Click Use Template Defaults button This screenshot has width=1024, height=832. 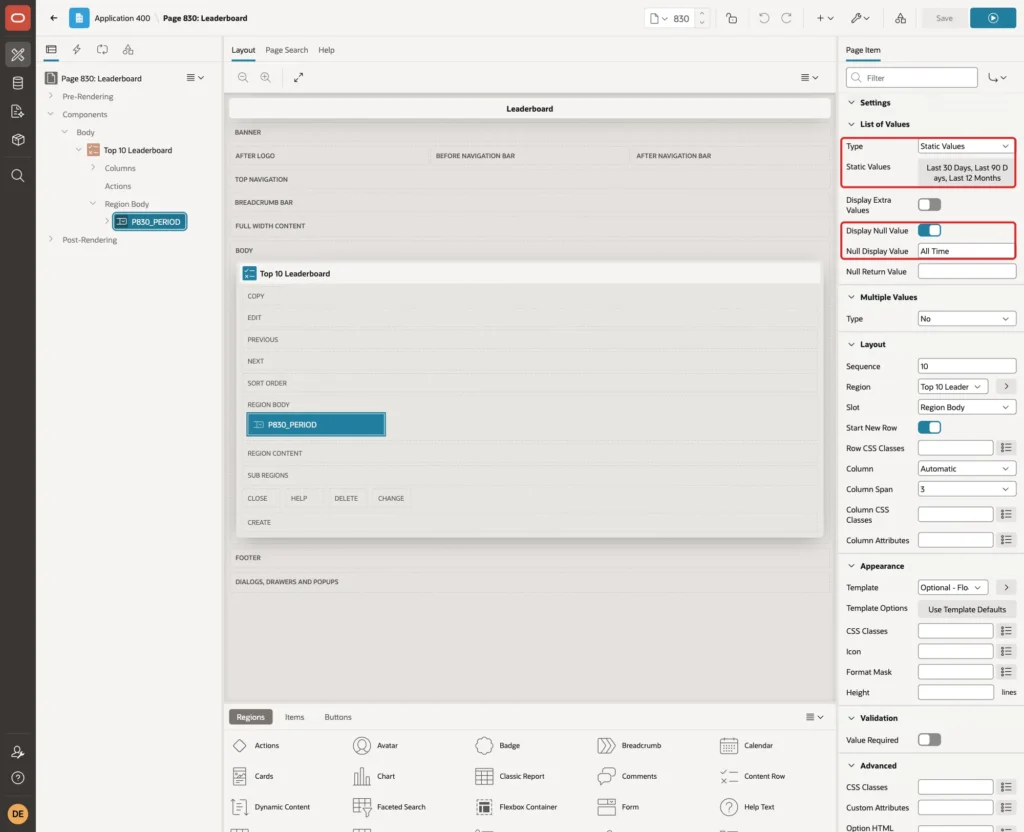(967, 609)
